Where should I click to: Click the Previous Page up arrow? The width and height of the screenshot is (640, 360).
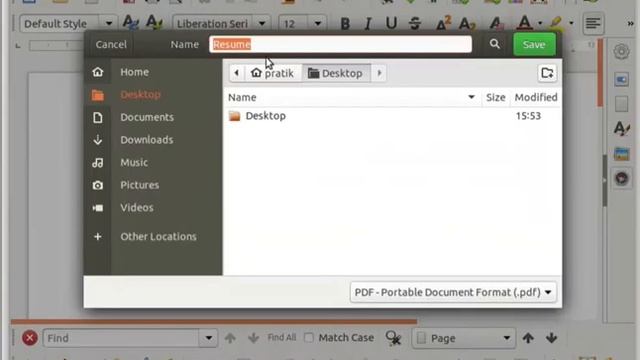(528, 338)
